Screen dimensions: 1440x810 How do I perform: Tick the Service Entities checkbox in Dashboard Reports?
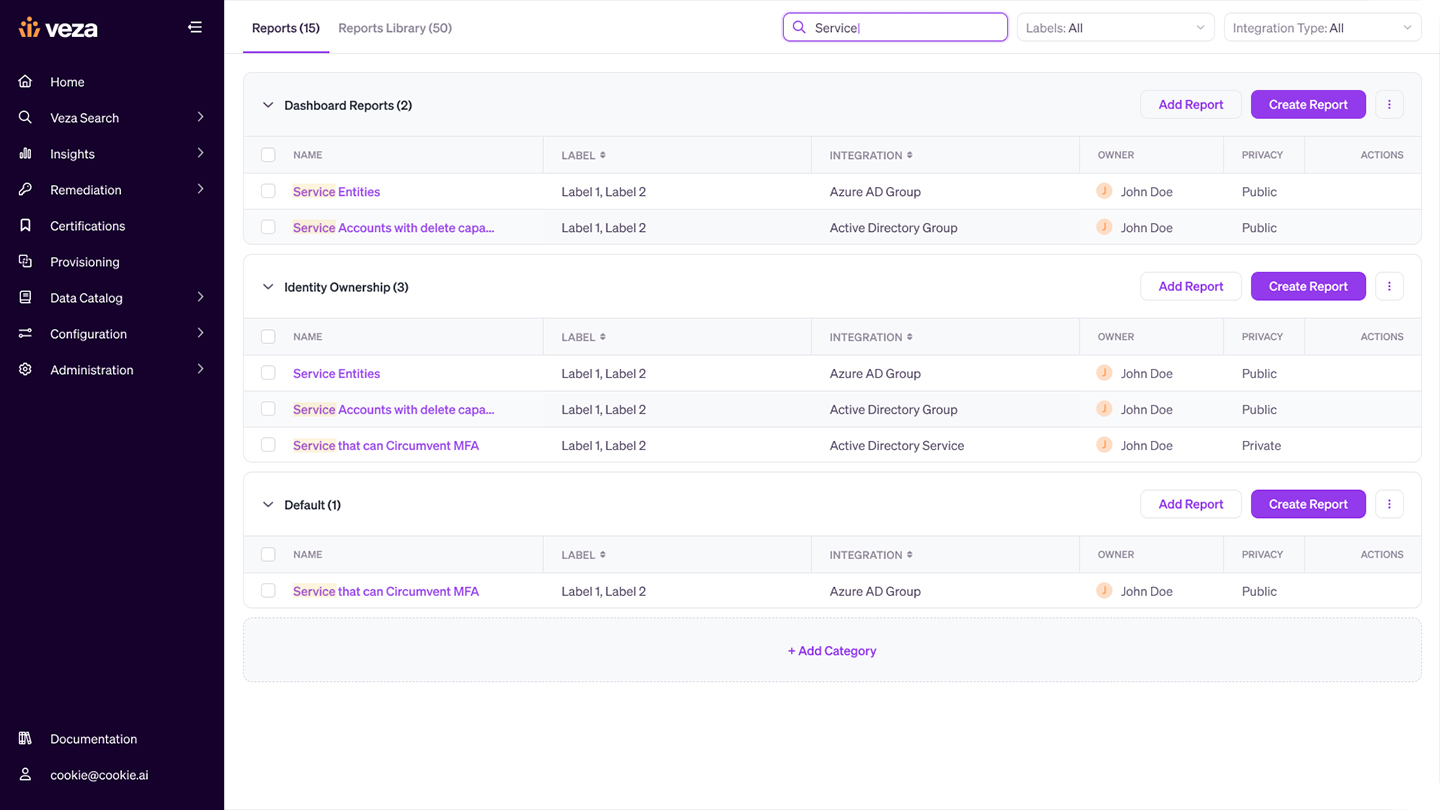(x=268, y=191)
